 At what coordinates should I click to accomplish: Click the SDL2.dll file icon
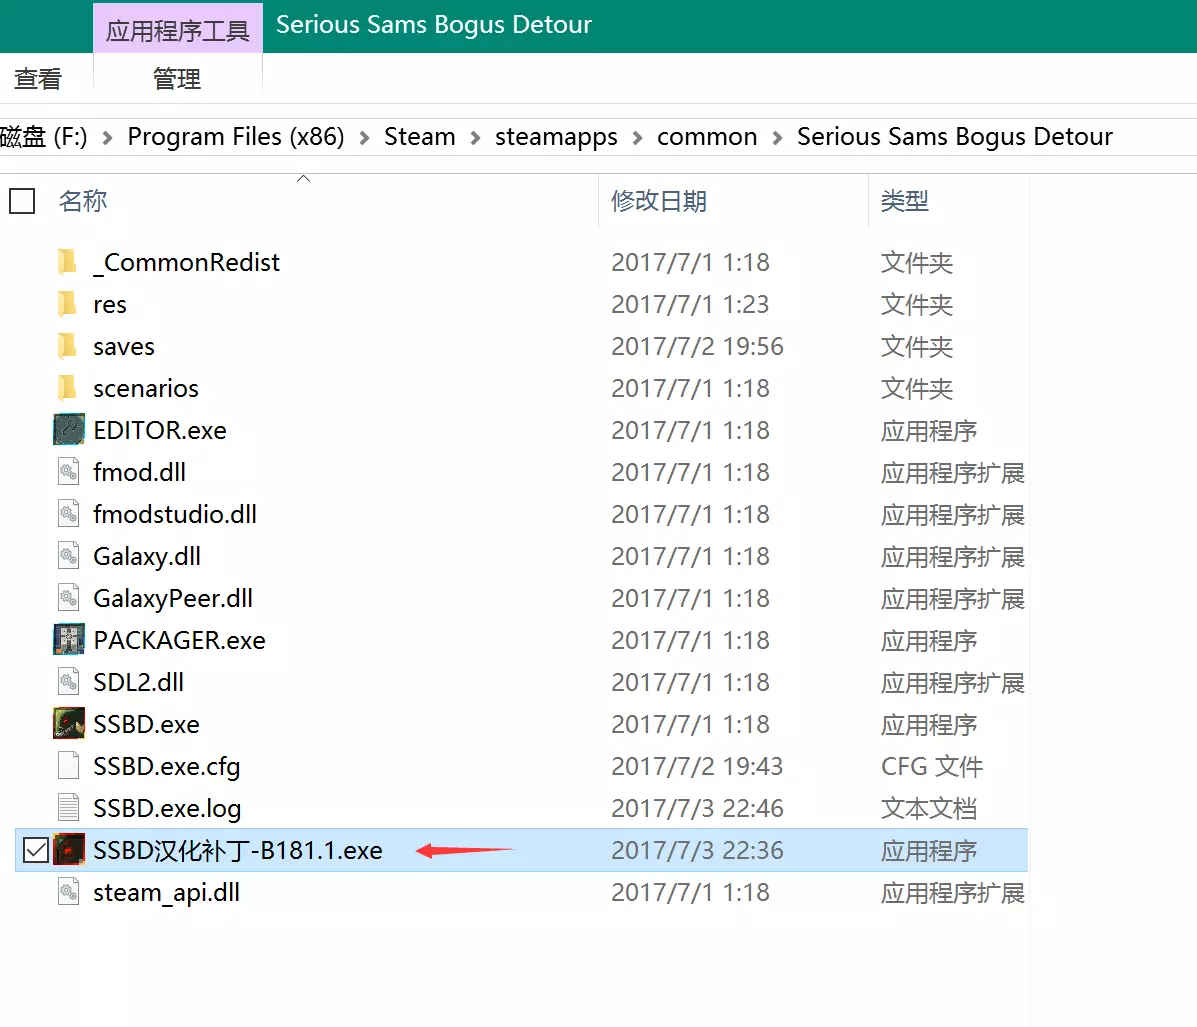pos(69,682)
